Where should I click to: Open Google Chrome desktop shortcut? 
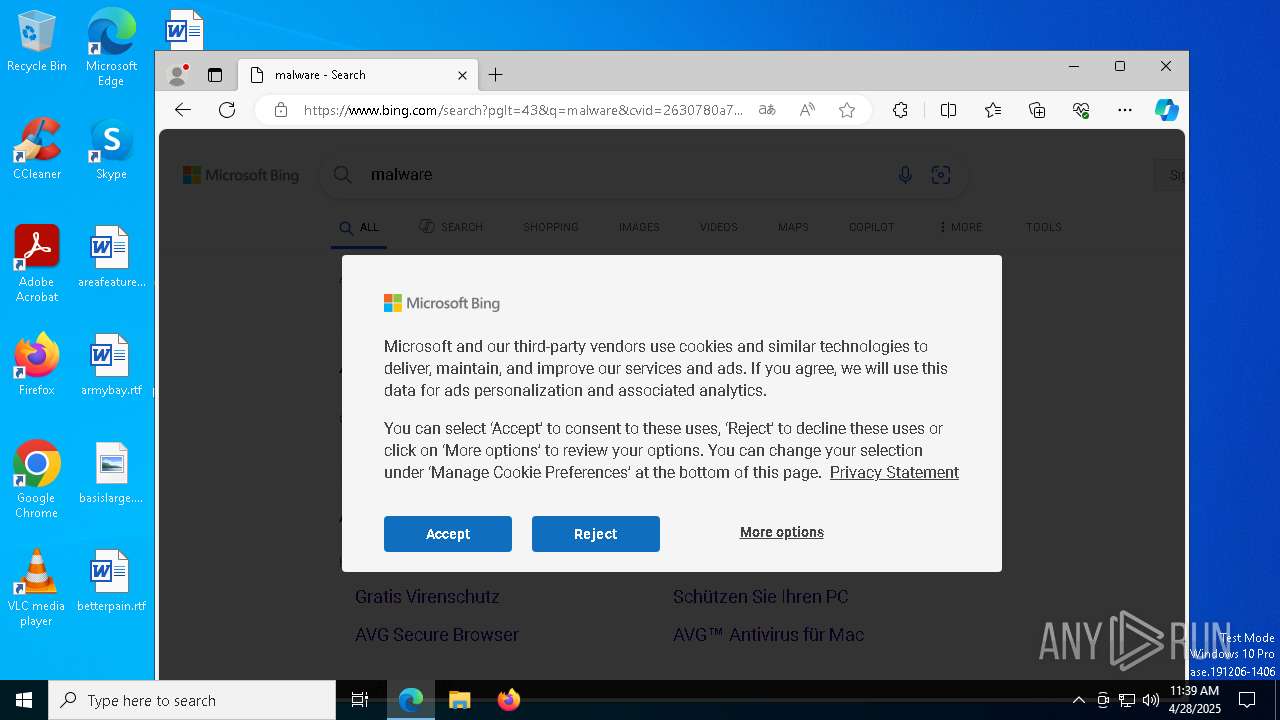(x=37, y=480)
